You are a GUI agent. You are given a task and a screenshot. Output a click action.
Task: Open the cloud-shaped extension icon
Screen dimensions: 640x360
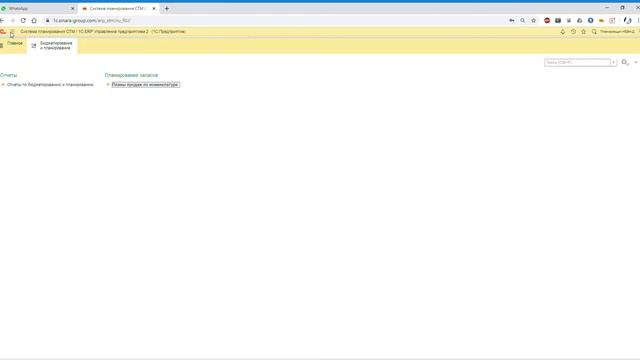coord(580,20)
